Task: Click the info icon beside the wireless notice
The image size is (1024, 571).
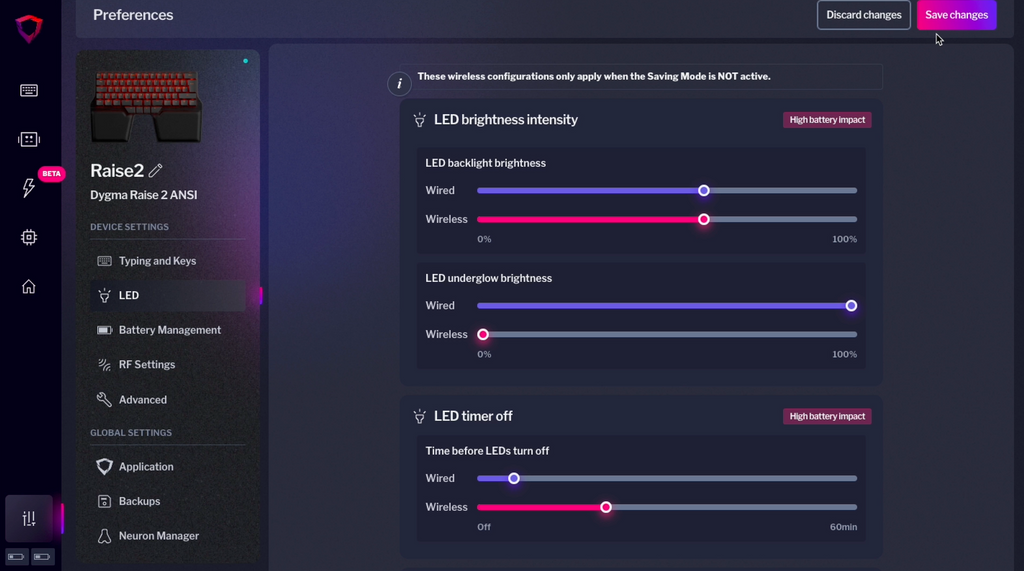Action: [400, 84]
